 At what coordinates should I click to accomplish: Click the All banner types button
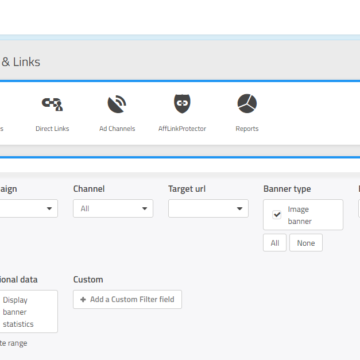click(275, 243)
